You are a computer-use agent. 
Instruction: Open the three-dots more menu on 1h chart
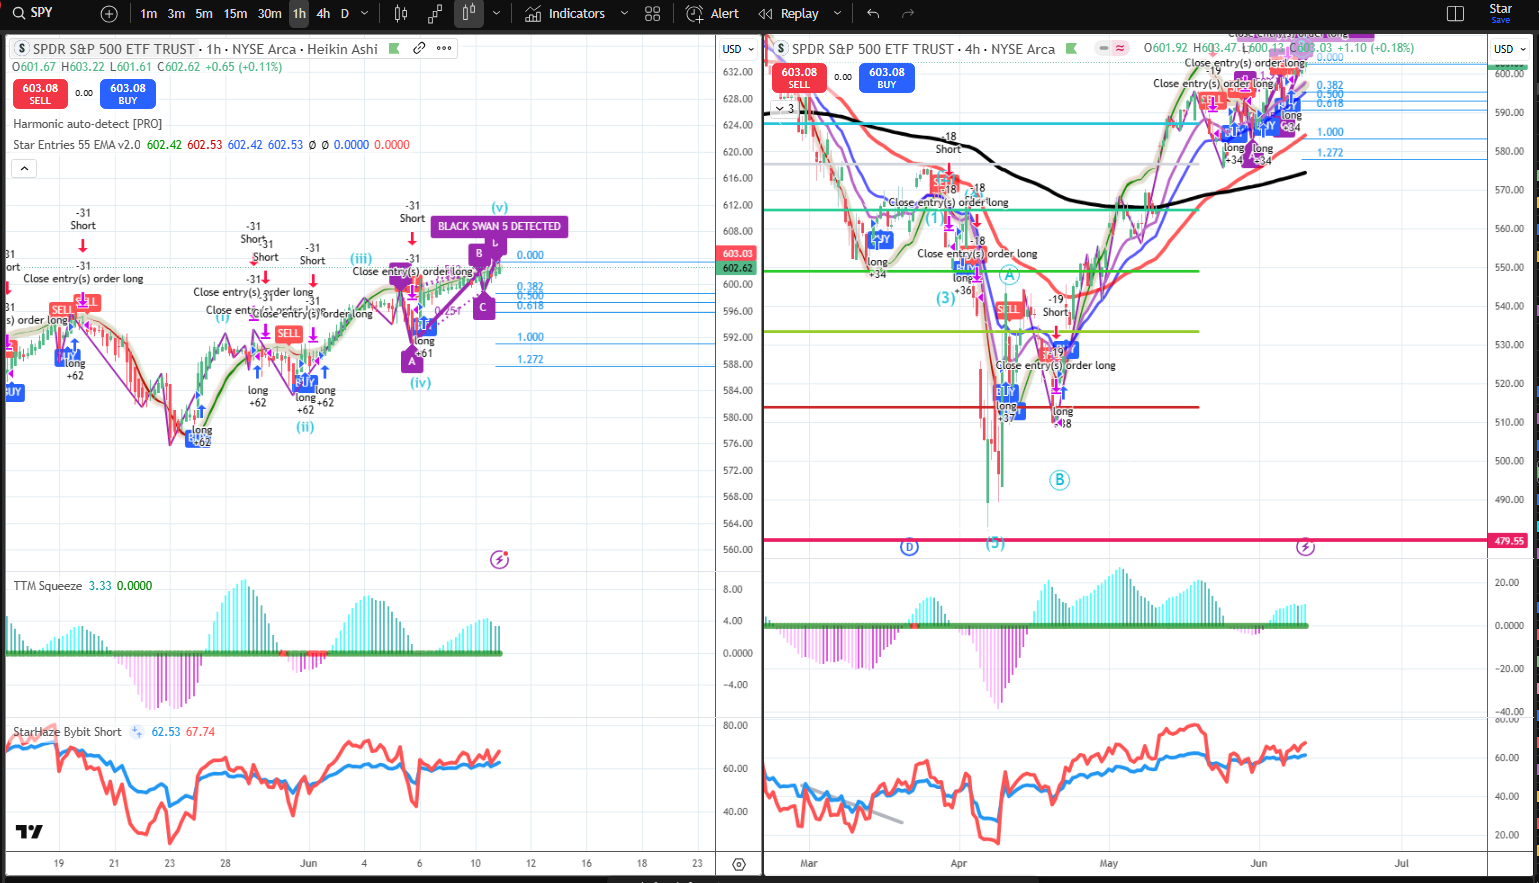tap(444, 48)
